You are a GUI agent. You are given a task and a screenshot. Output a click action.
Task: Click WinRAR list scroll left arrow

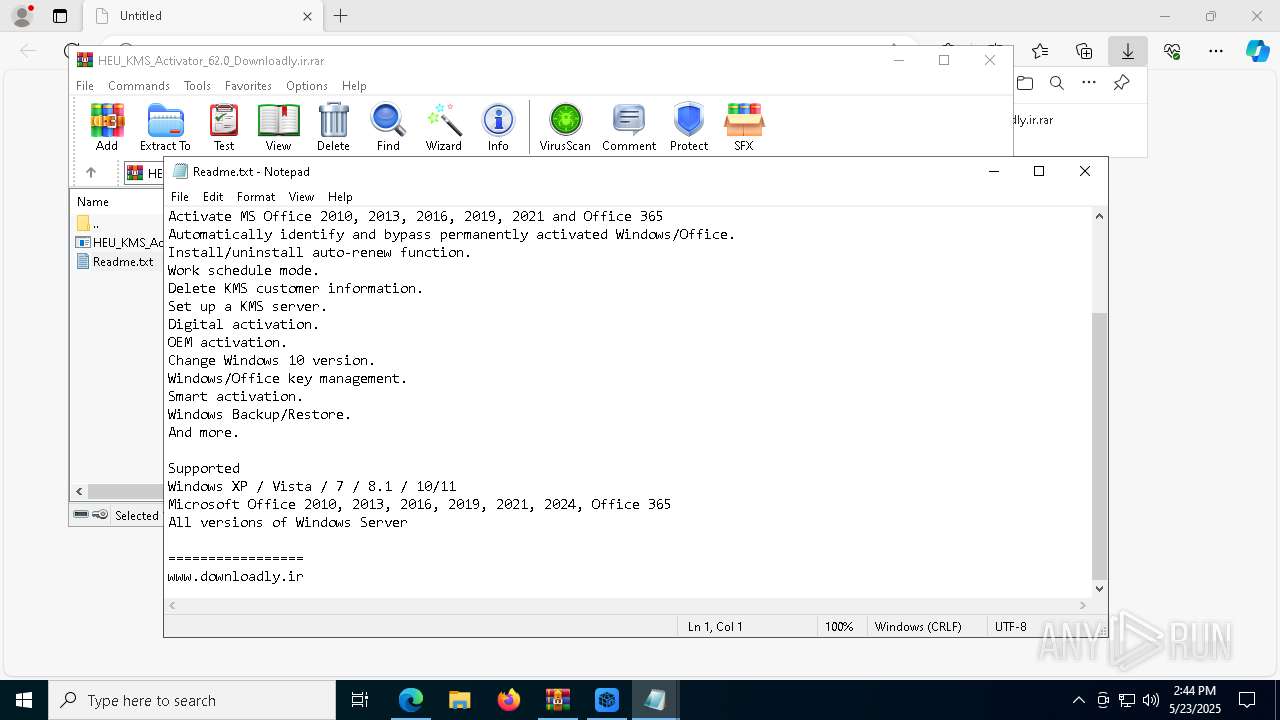coord(79,491)
